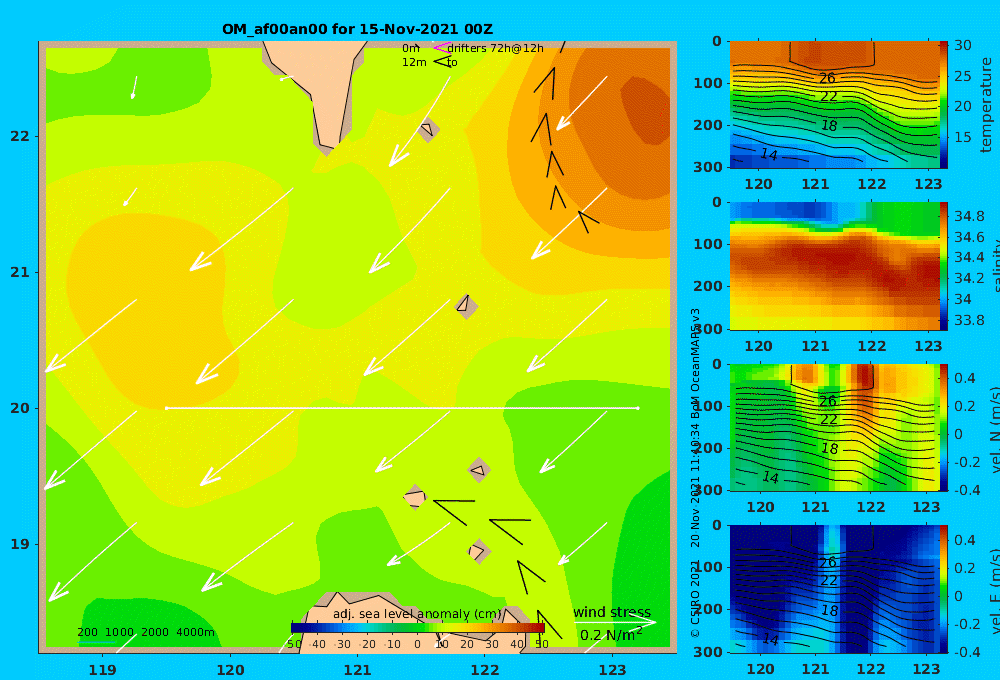The height and width of the screenshot is (680, 1000).
Task: Click the 22 contour label in vel. N panel
Action: click(x=828, y=420)
